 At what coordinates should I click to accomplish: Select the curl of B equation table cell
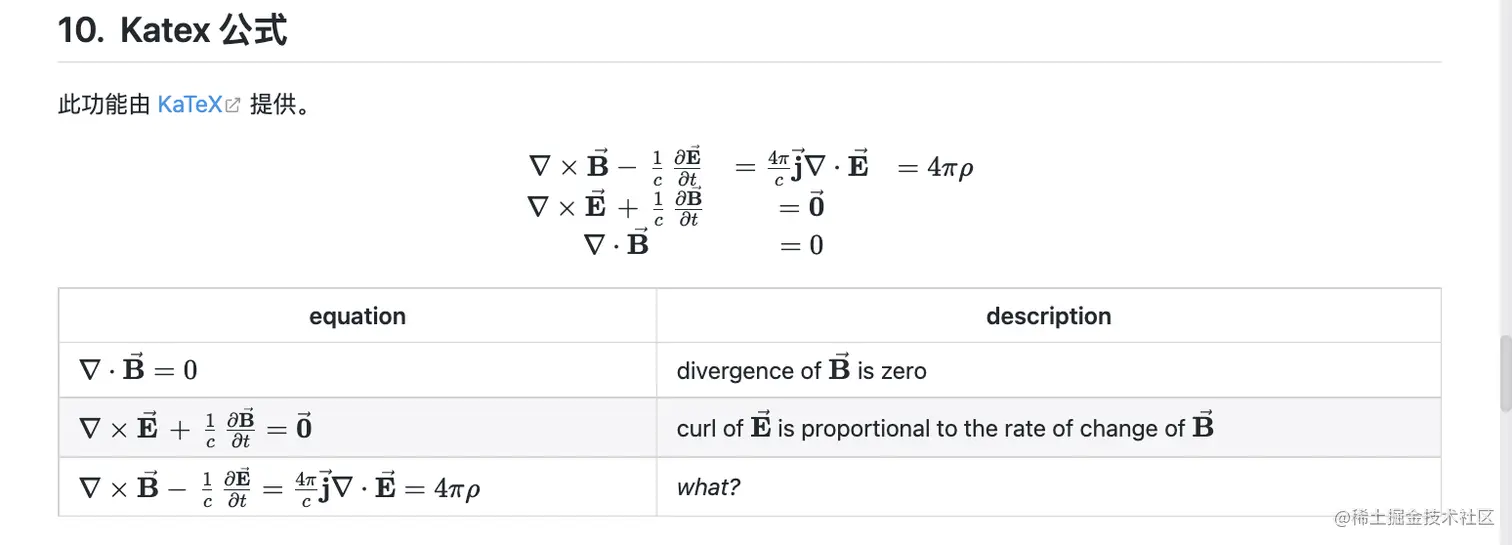pos(357,487)
